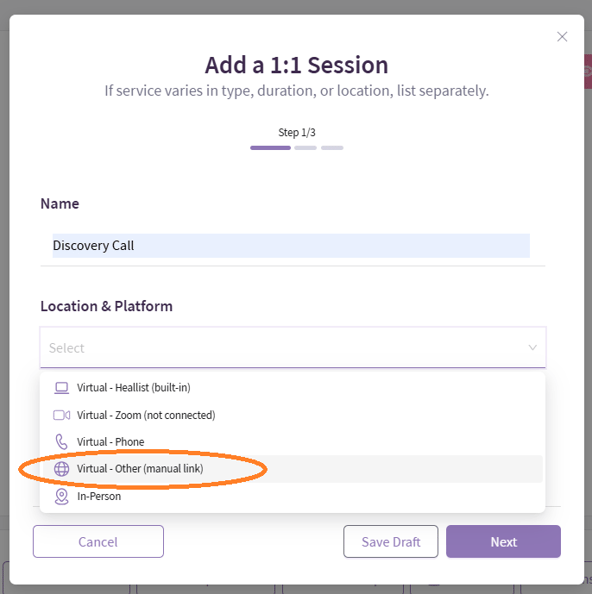Click the laptop icon for Heallist built-in
This screenshot has width=592, height=594.
tap(61, 388)
